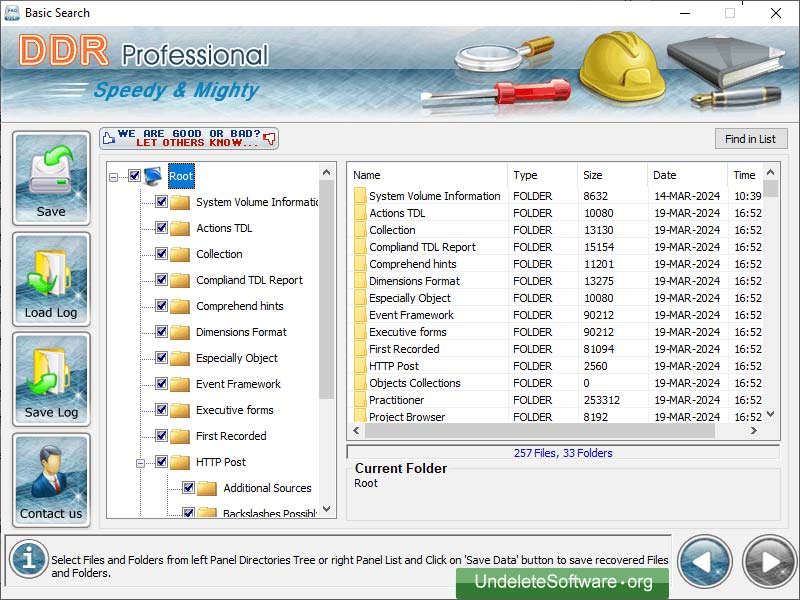Click the info icon in status bar

click(x=29, y=559)
